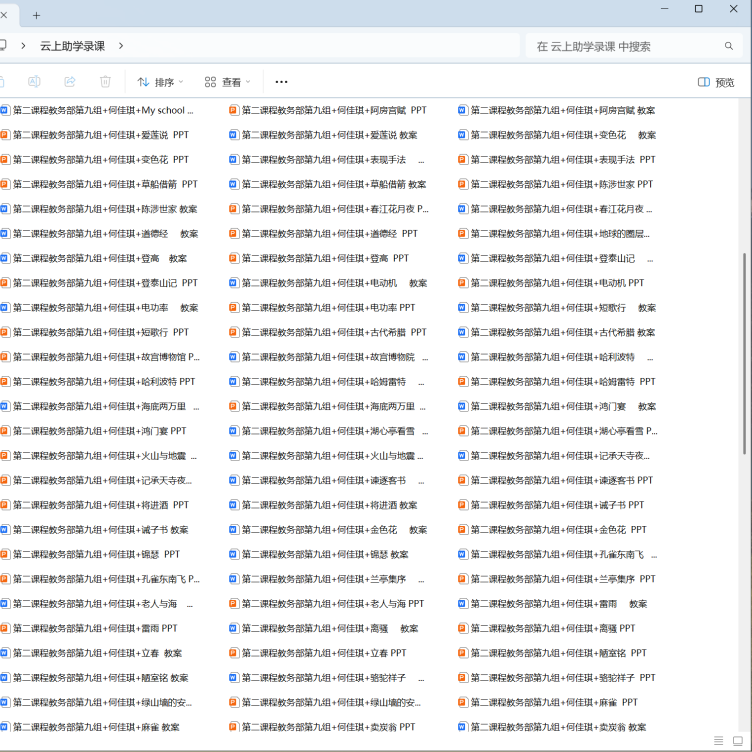Image resolution: width=752 pixels, height=752 pixels.
Task: Click the Word icon of 鸿门宴 教案
Action: tap(462, 406)
